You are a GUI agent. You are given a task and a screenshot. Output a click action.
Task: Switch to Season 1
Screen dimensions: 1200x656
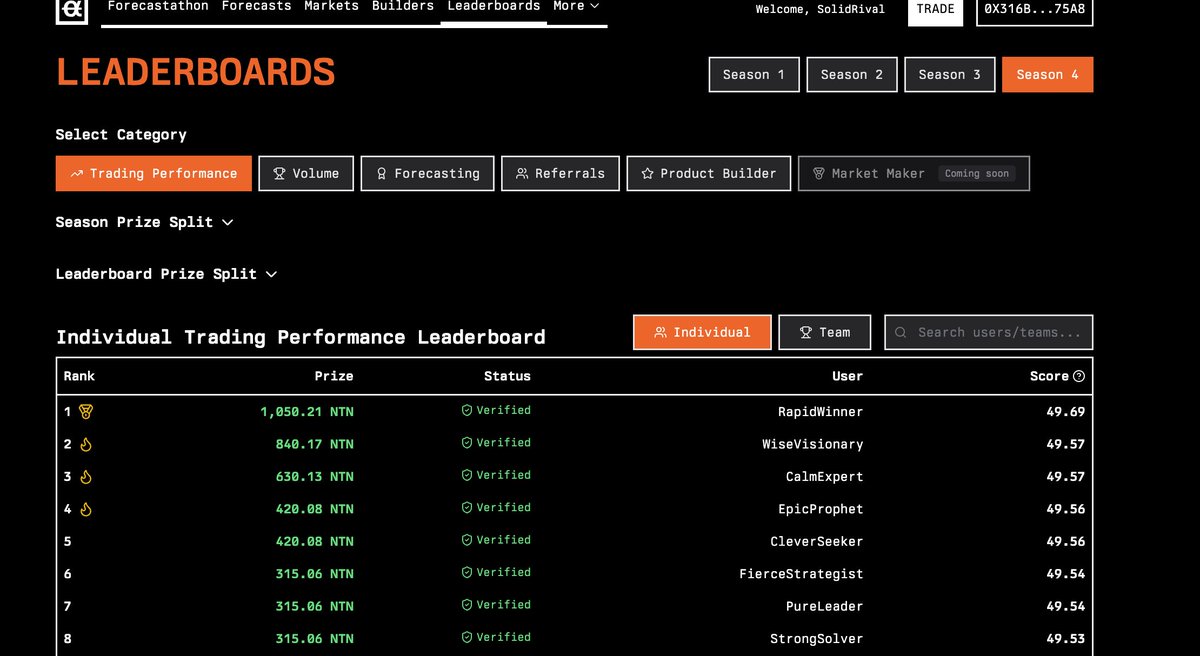click(754, 75)
